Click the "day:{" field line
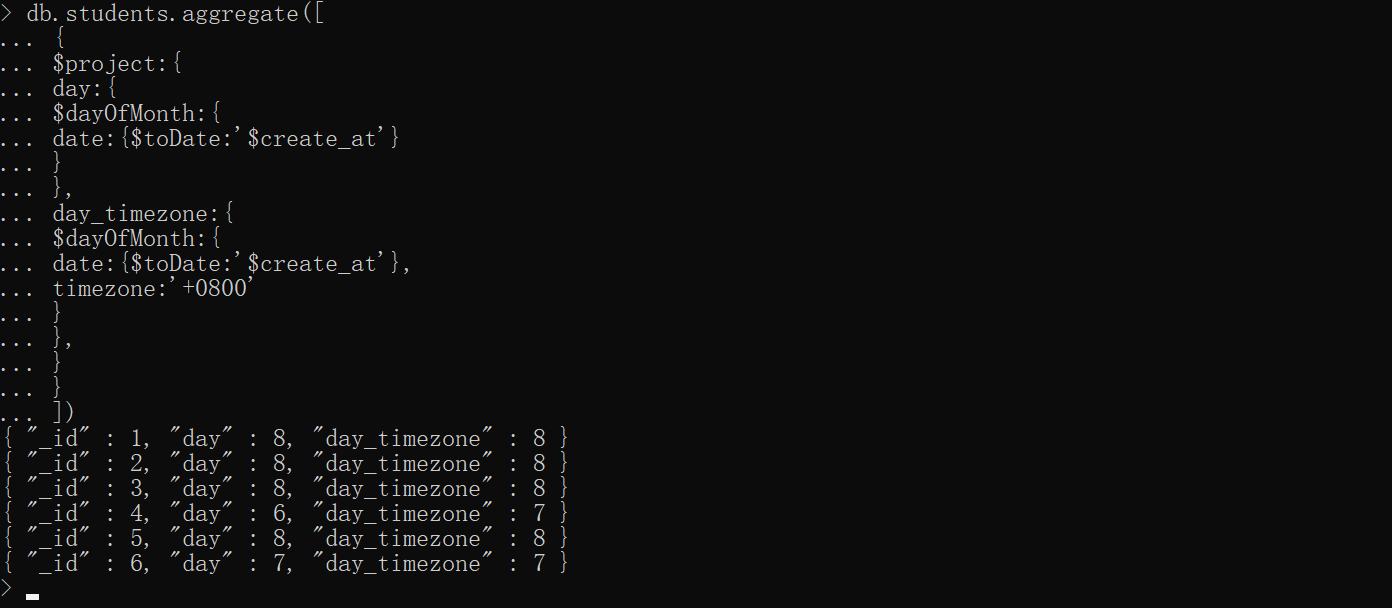 coord(85,89)
